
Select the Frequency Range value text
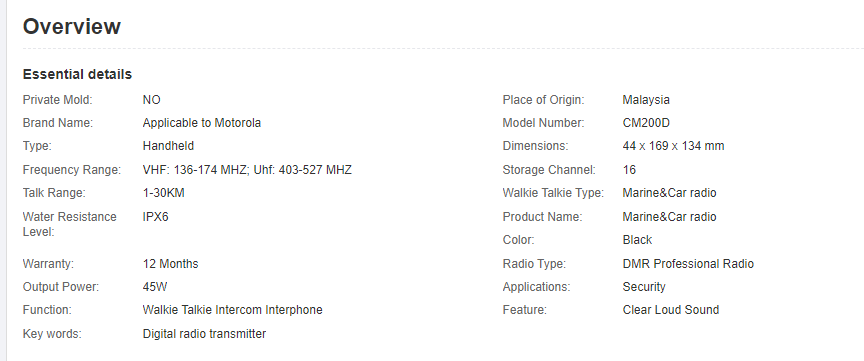tap(247, 170)
